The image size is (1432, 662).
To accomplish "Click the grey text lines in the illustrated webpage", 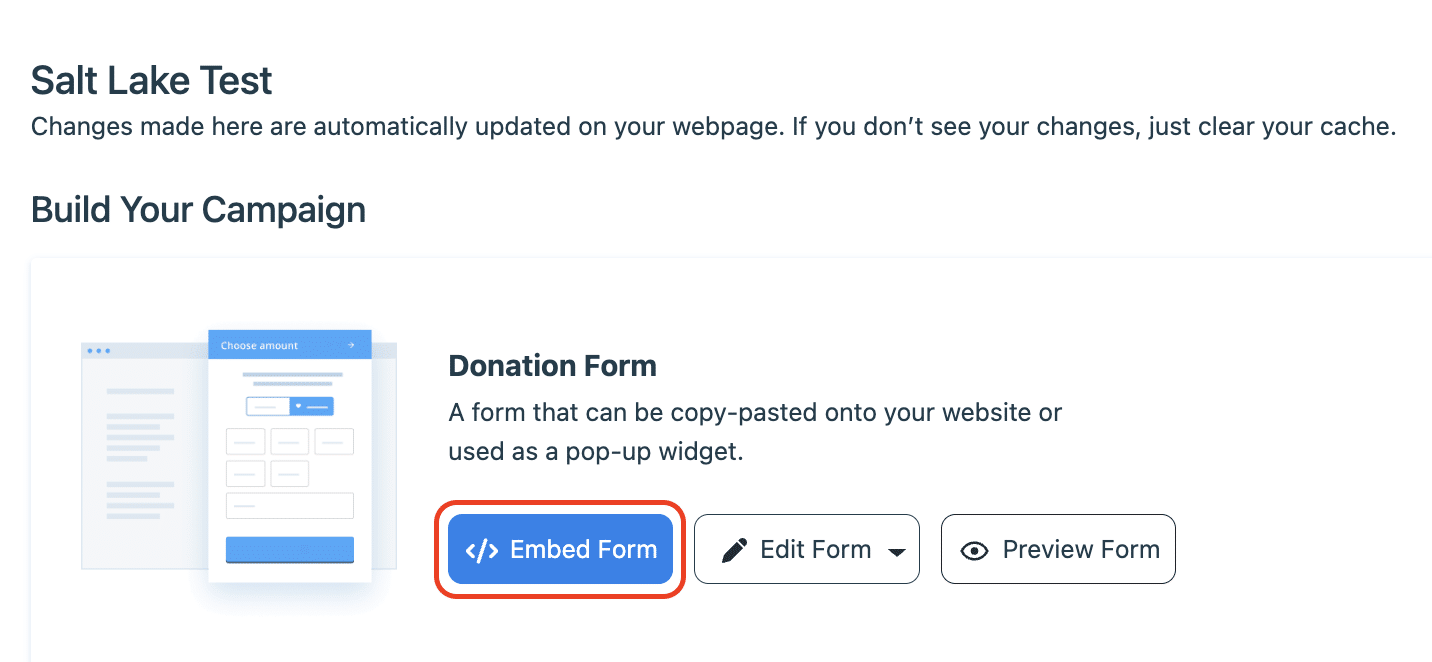I will click(140, 430).
